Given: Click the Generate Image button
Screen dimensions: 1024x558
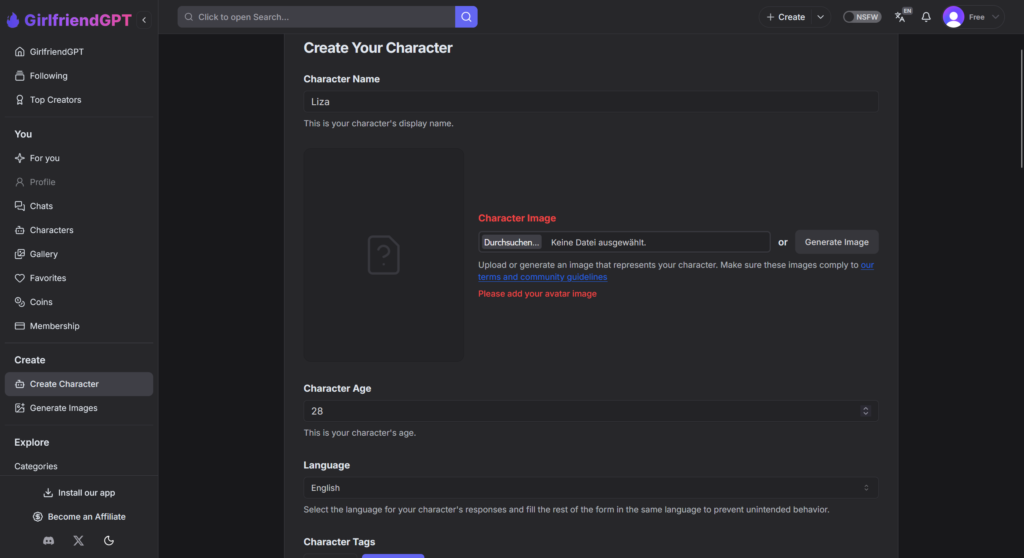Looking at the screenshot, I should [x=837, y=242].
